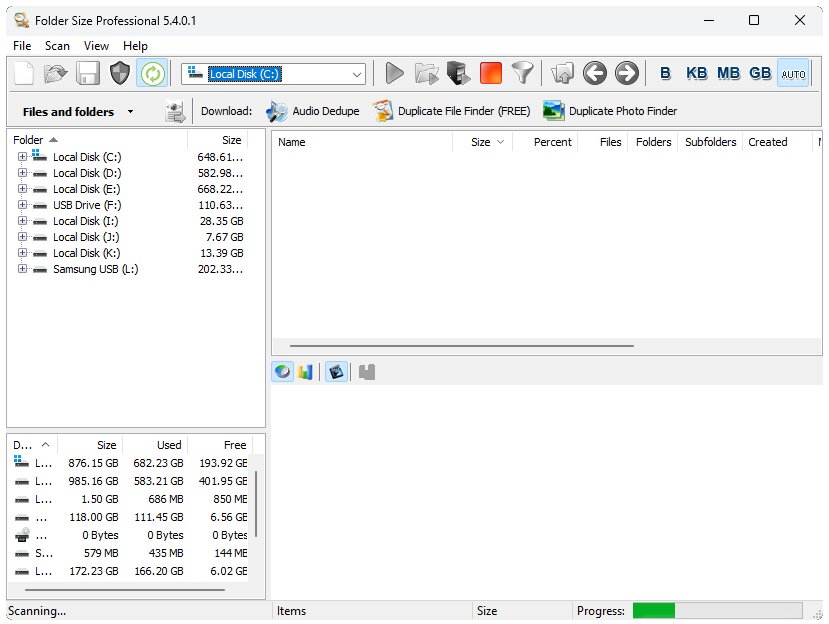This screenshot has height=624, width=829.
Task: Navigate back with the left arrow
Action: [595, 73]
